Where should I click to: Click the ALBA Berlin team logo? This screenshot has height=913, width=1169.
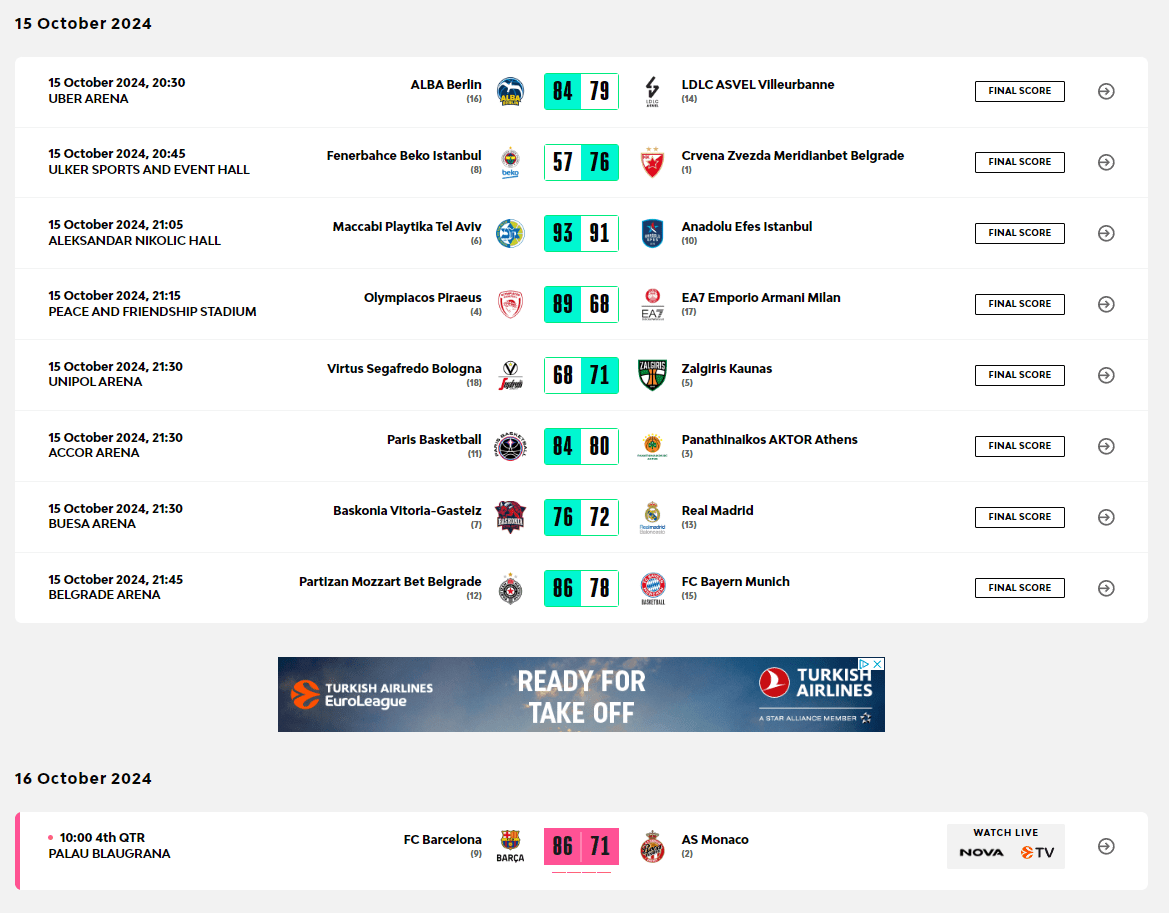click(x=510, y=91)
